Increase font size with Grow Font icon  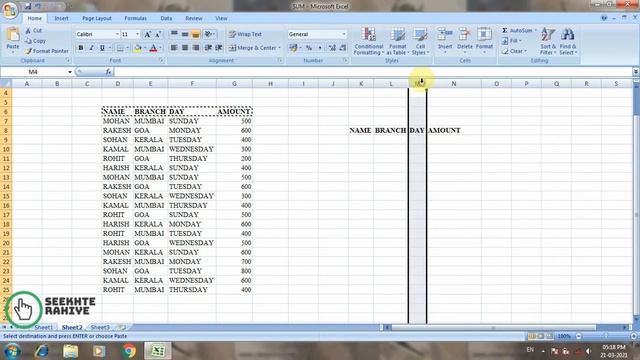(148, 34)
